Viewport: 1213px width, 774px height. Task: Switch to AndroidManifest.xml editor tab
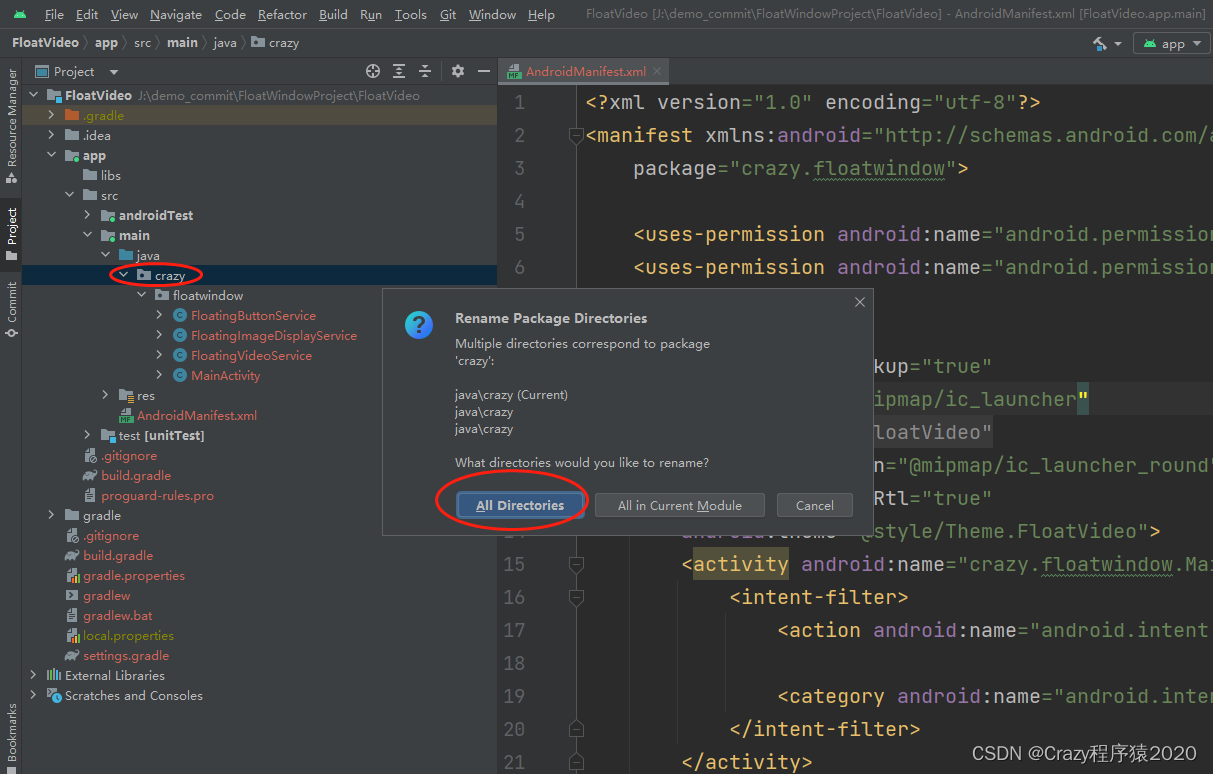pos(586,72)
